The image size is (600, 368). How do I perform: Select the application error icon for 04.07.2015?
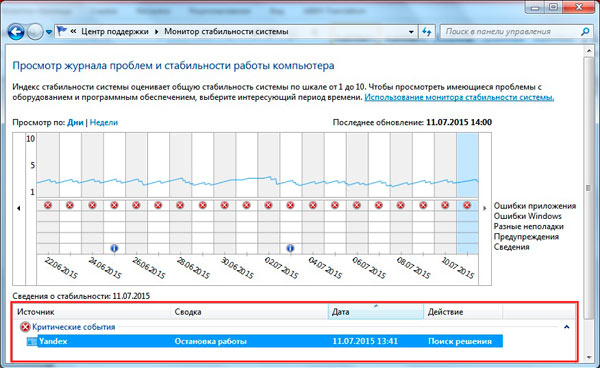[x=313, y=205]
